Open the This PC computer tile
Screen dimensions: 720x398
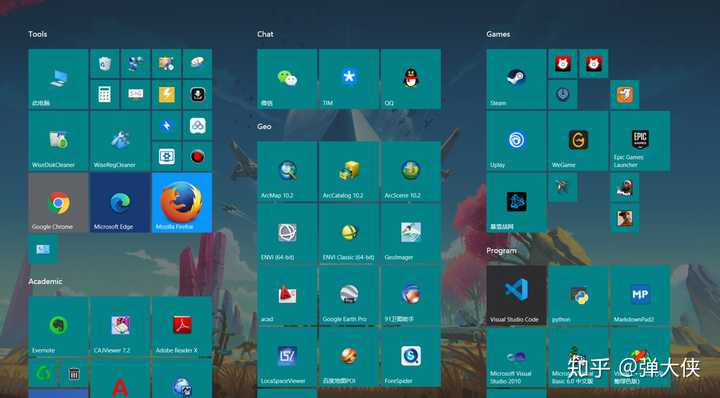tap(58, 79)
